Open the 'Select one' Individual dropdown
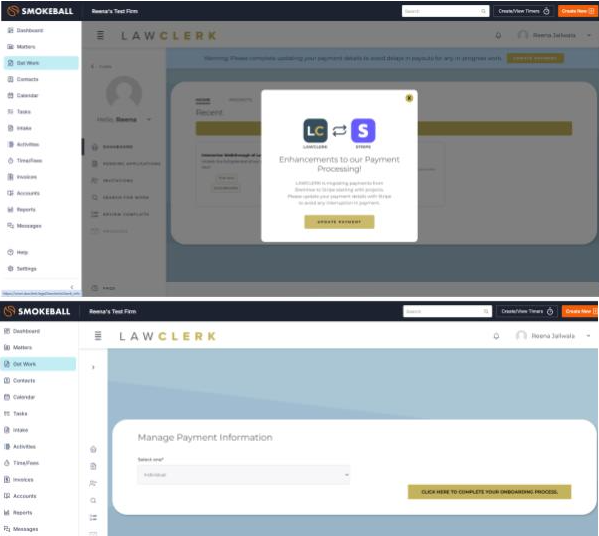599x536 pixels. click(244, 475)
